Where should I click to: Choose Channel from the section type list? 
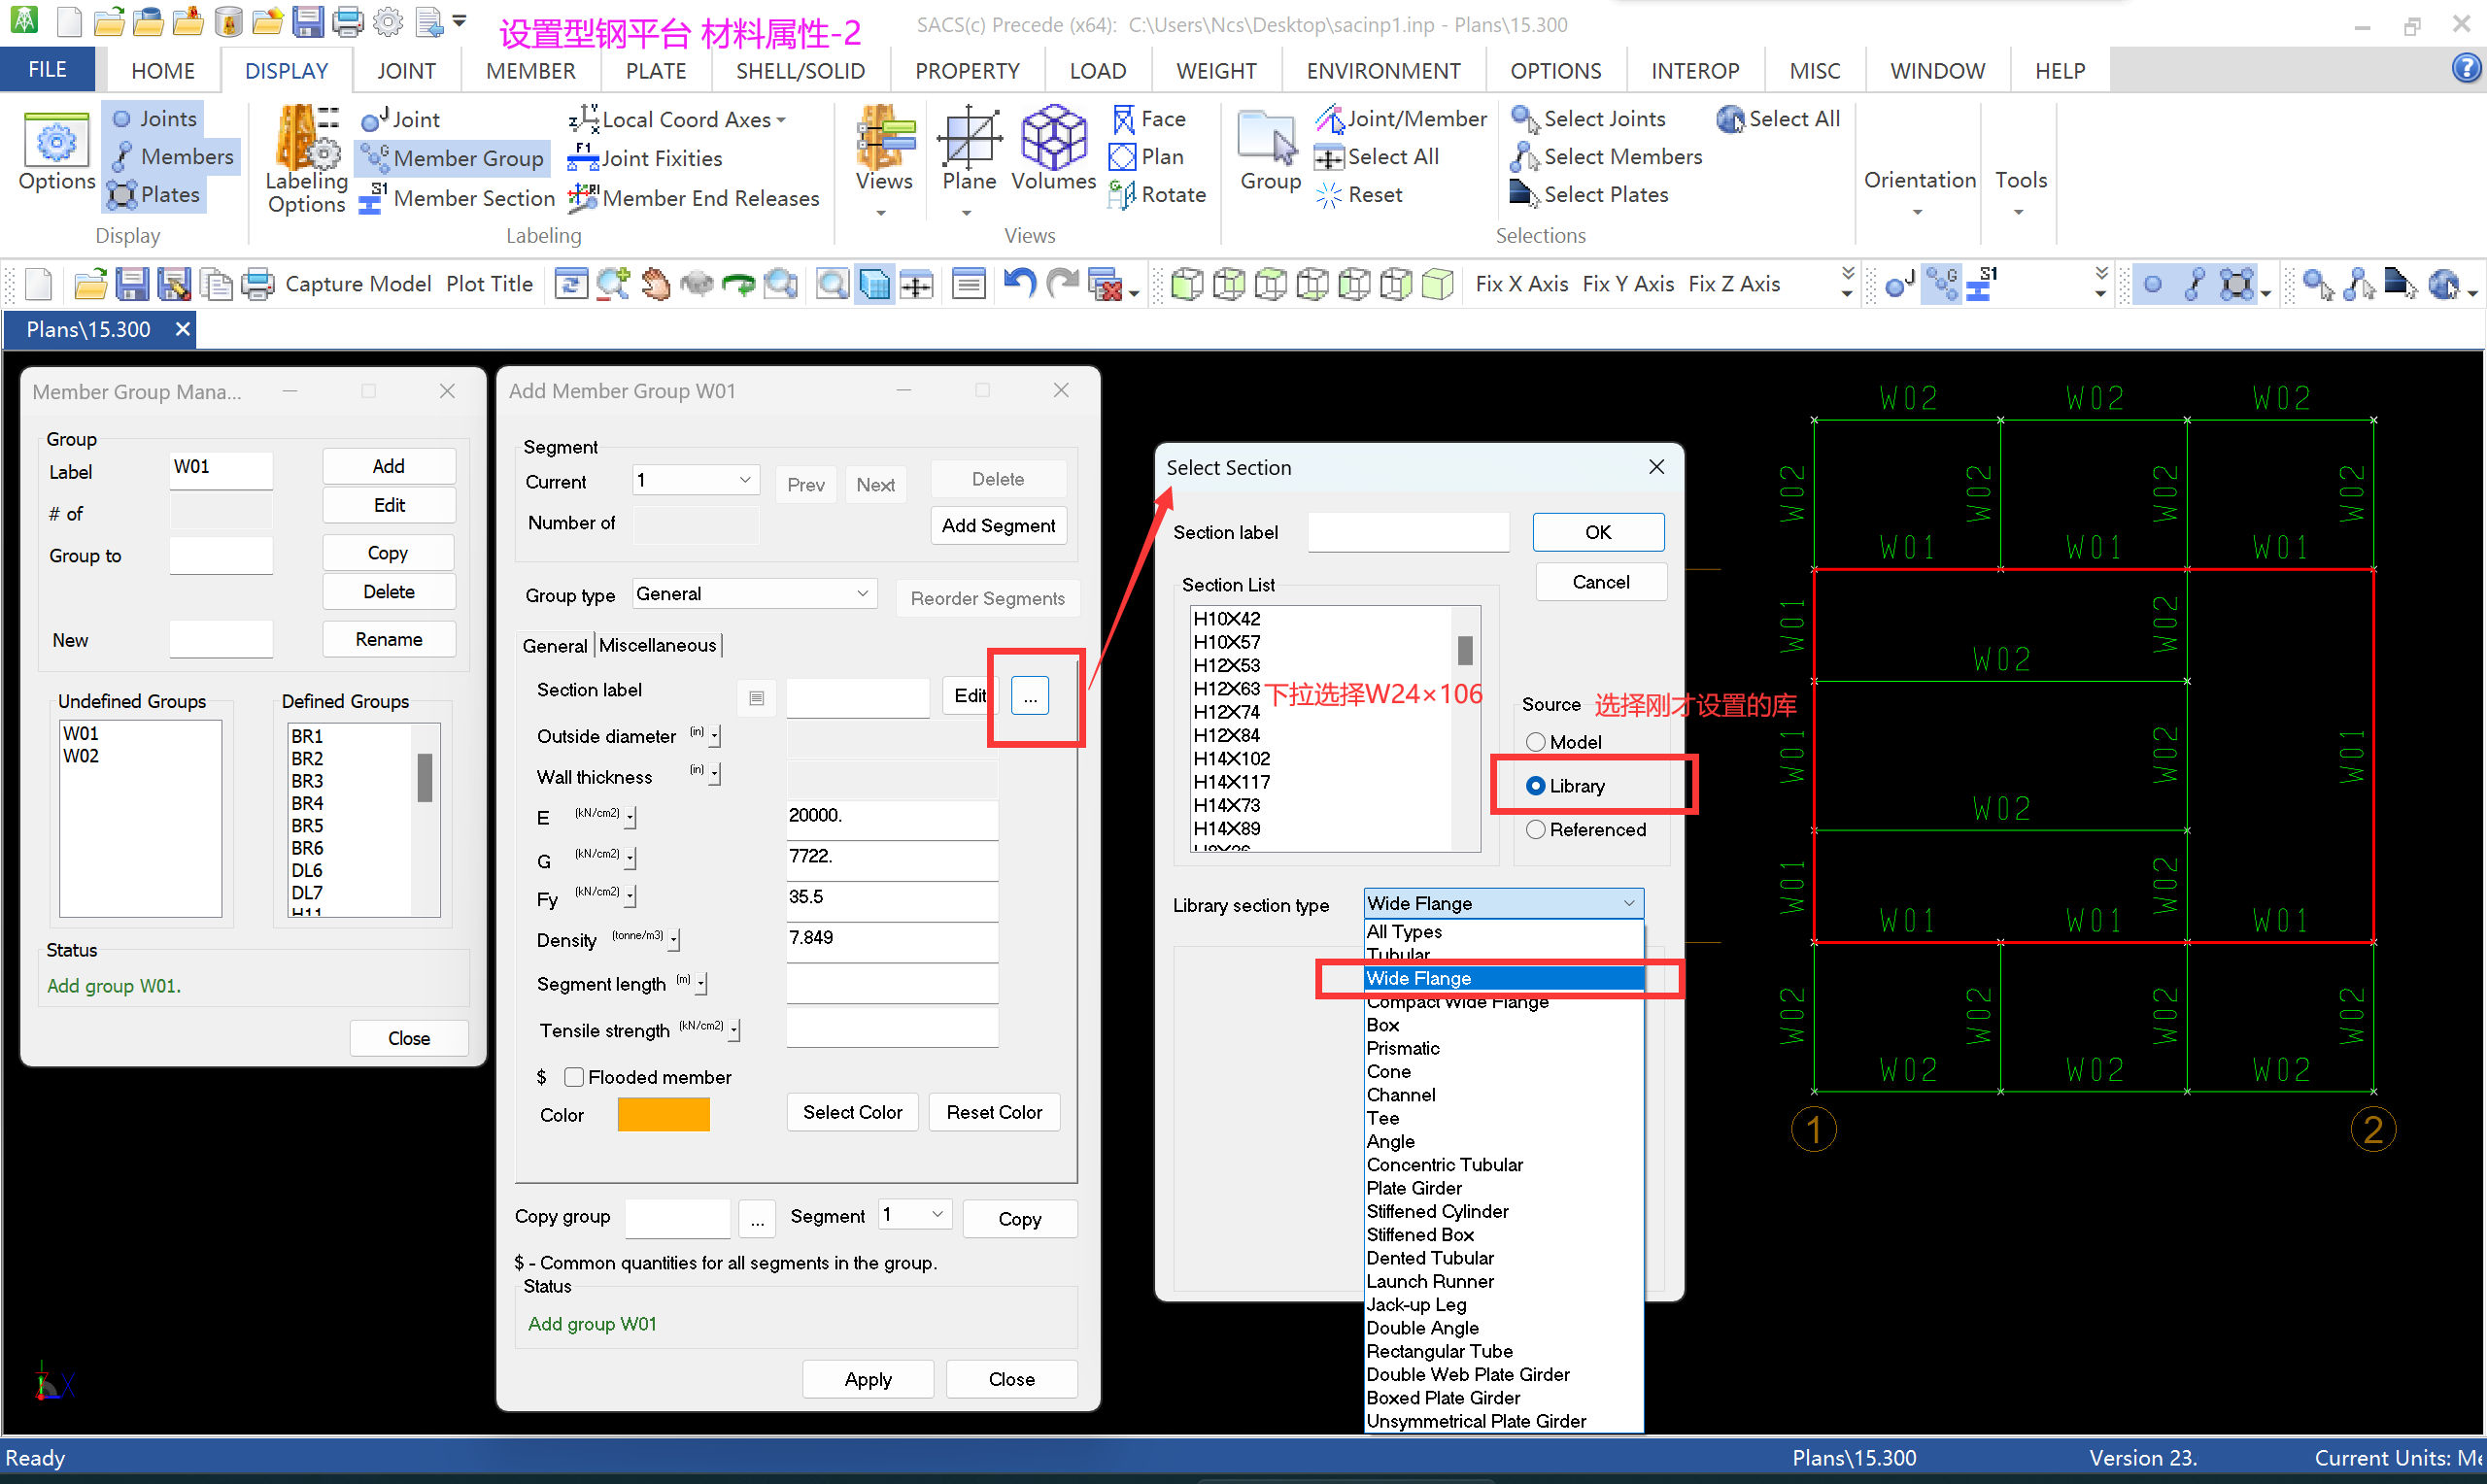click(1400, 1095)
